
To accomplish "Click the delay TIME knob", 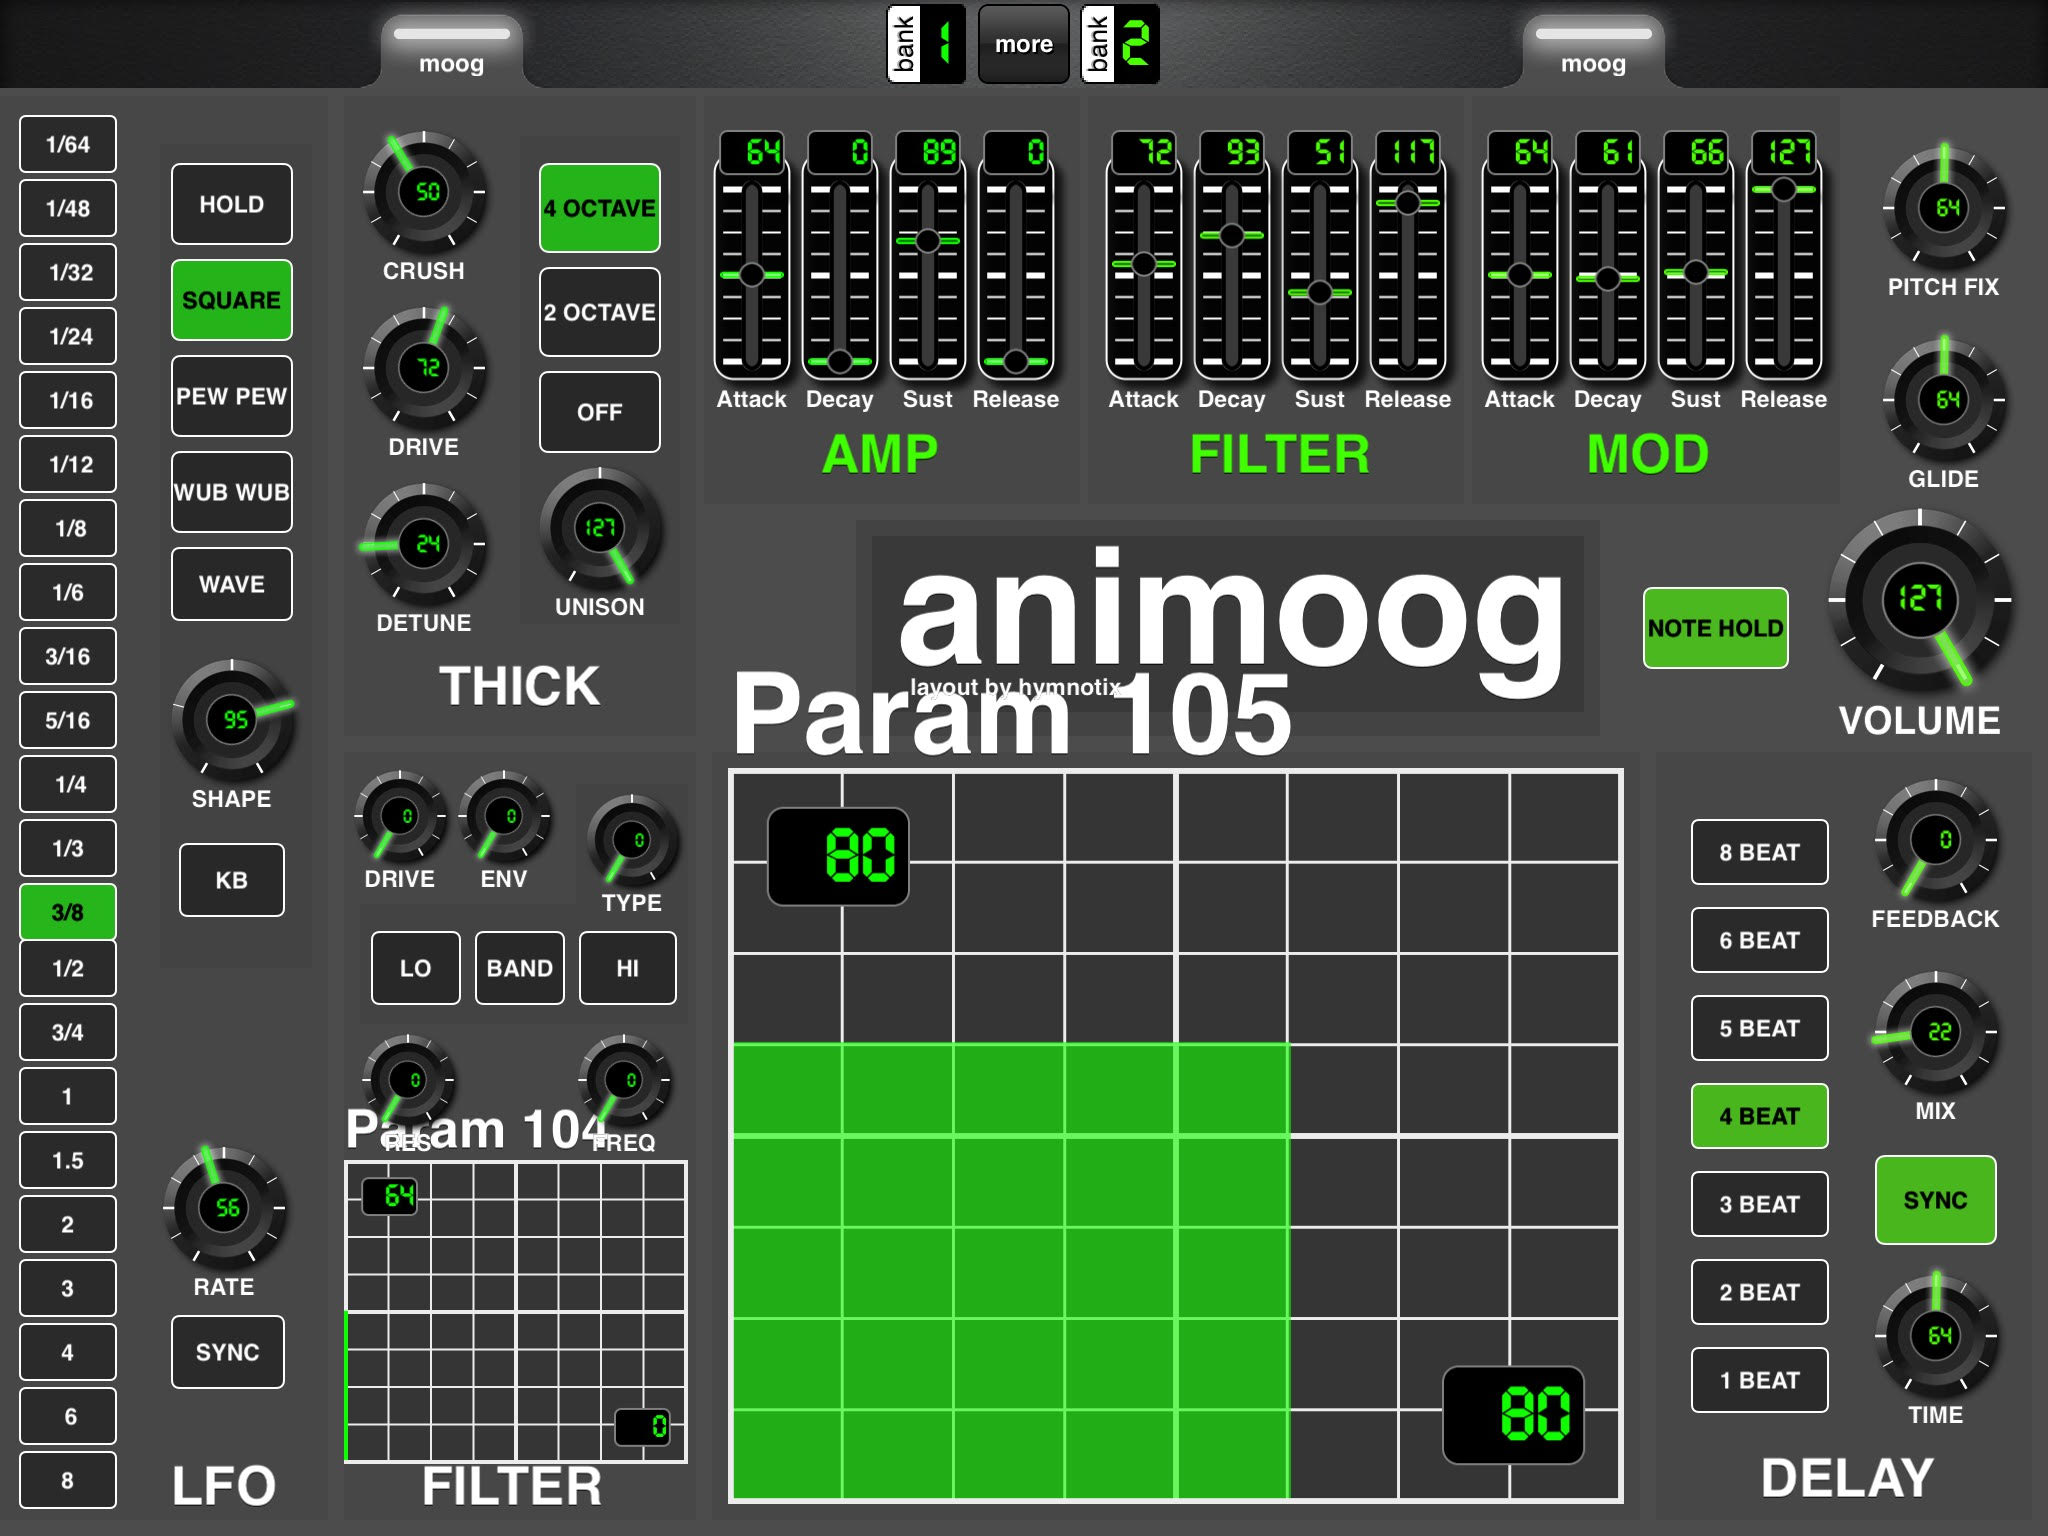I will pyautogui.click(x=1936, y=1335).
